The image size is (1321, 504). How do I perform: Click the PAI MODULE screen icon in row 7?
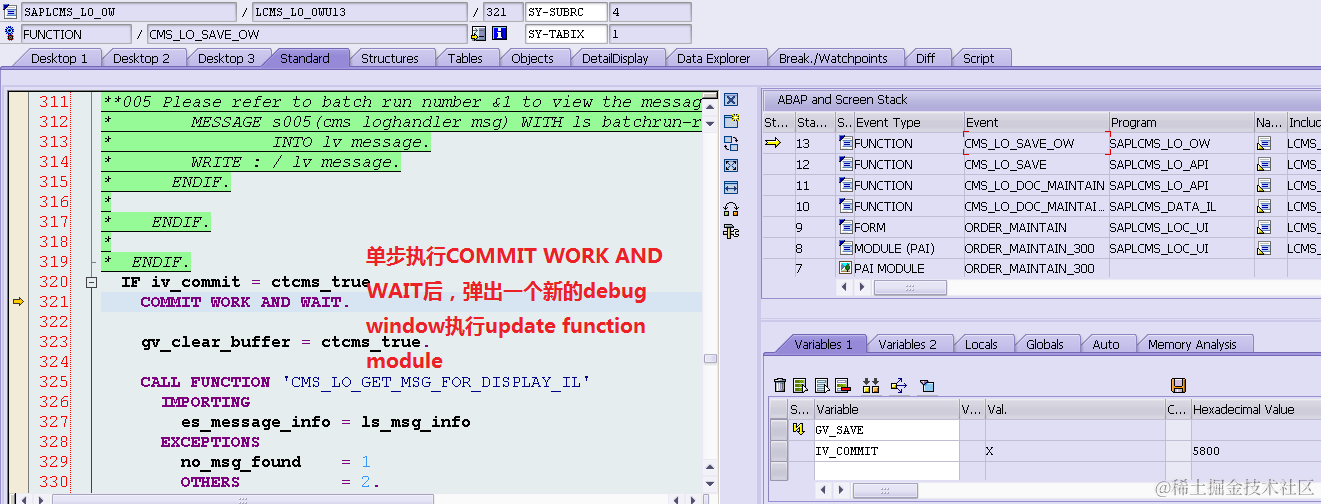click(845, 268)
